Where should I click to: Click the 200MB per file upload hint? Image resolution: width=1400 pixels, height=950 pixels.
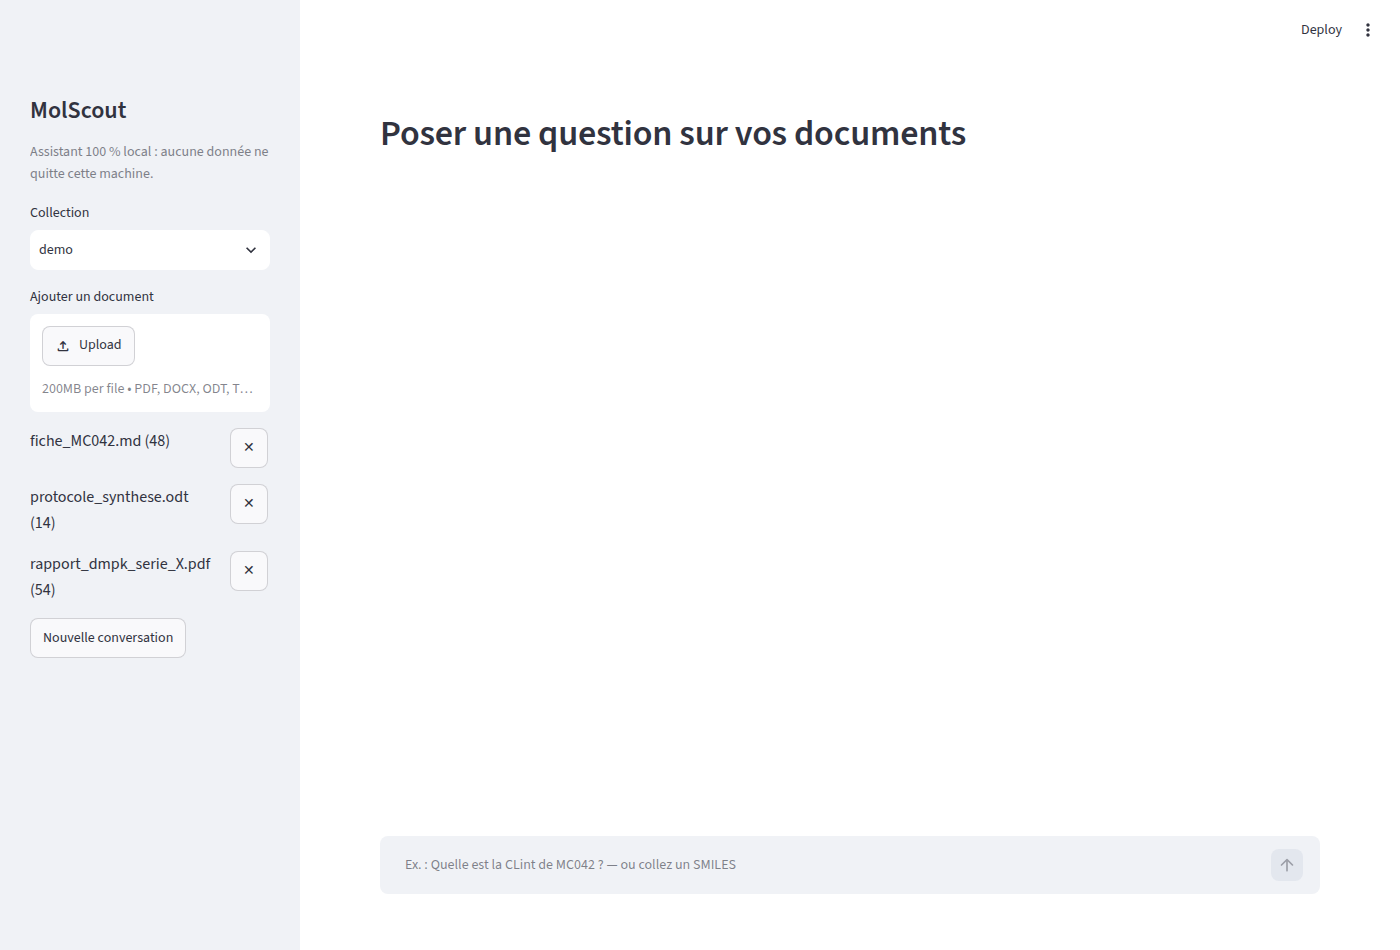[148, 389]
